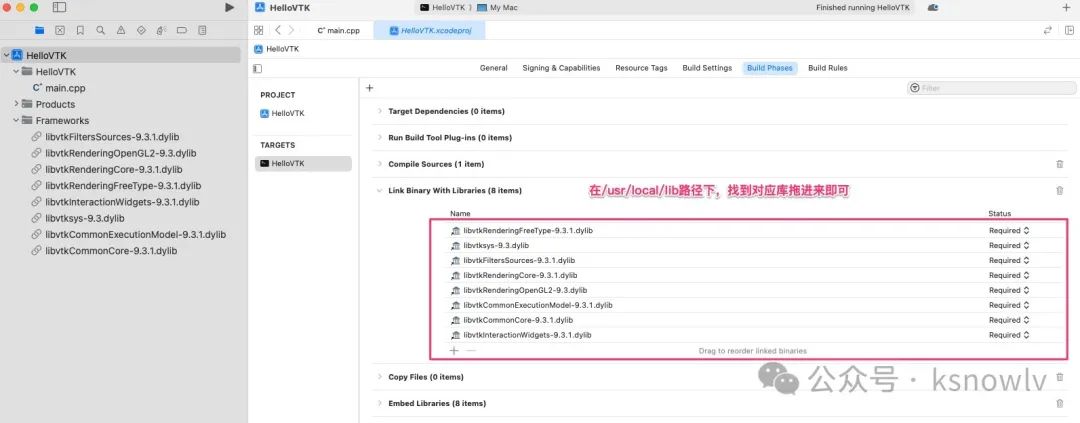1080x423 pixels.
Task: Expand the Products group in navigator
Action: (15, 104)
